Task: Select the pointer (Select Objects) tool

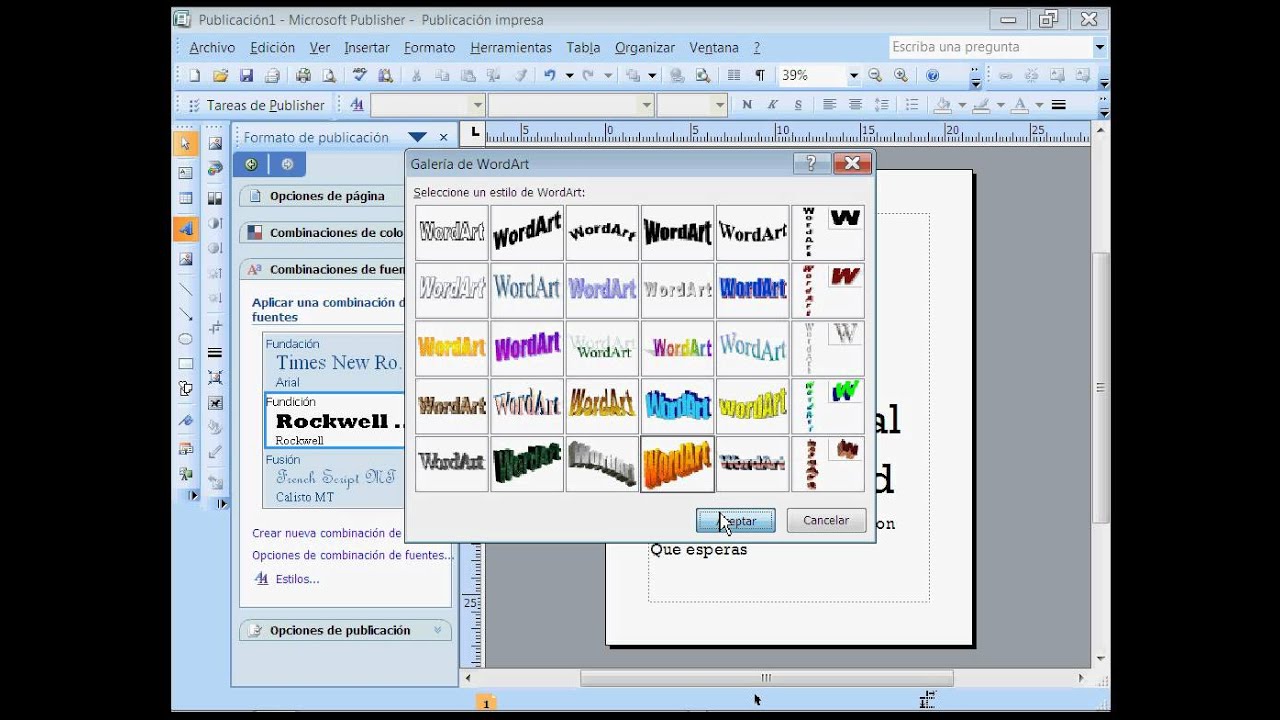Action: coord(185,144)
